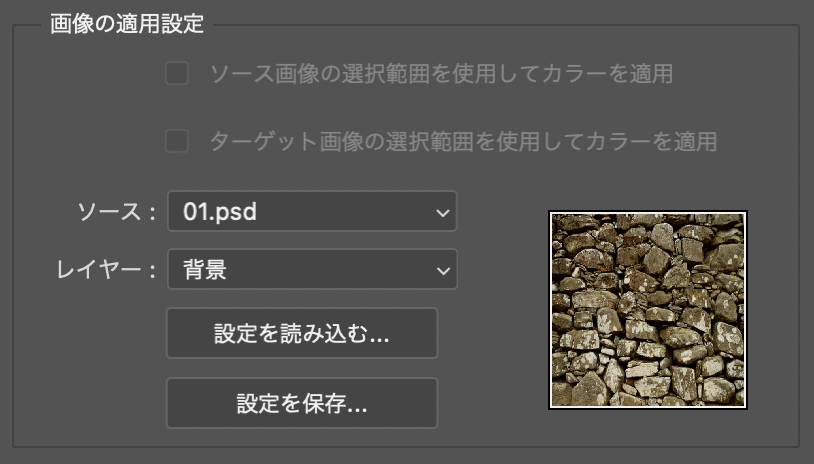This screenshot has width=814, height=464.
Task: Click the chevron arrow on the レイヤー dropdown
Action: [443, 270]
